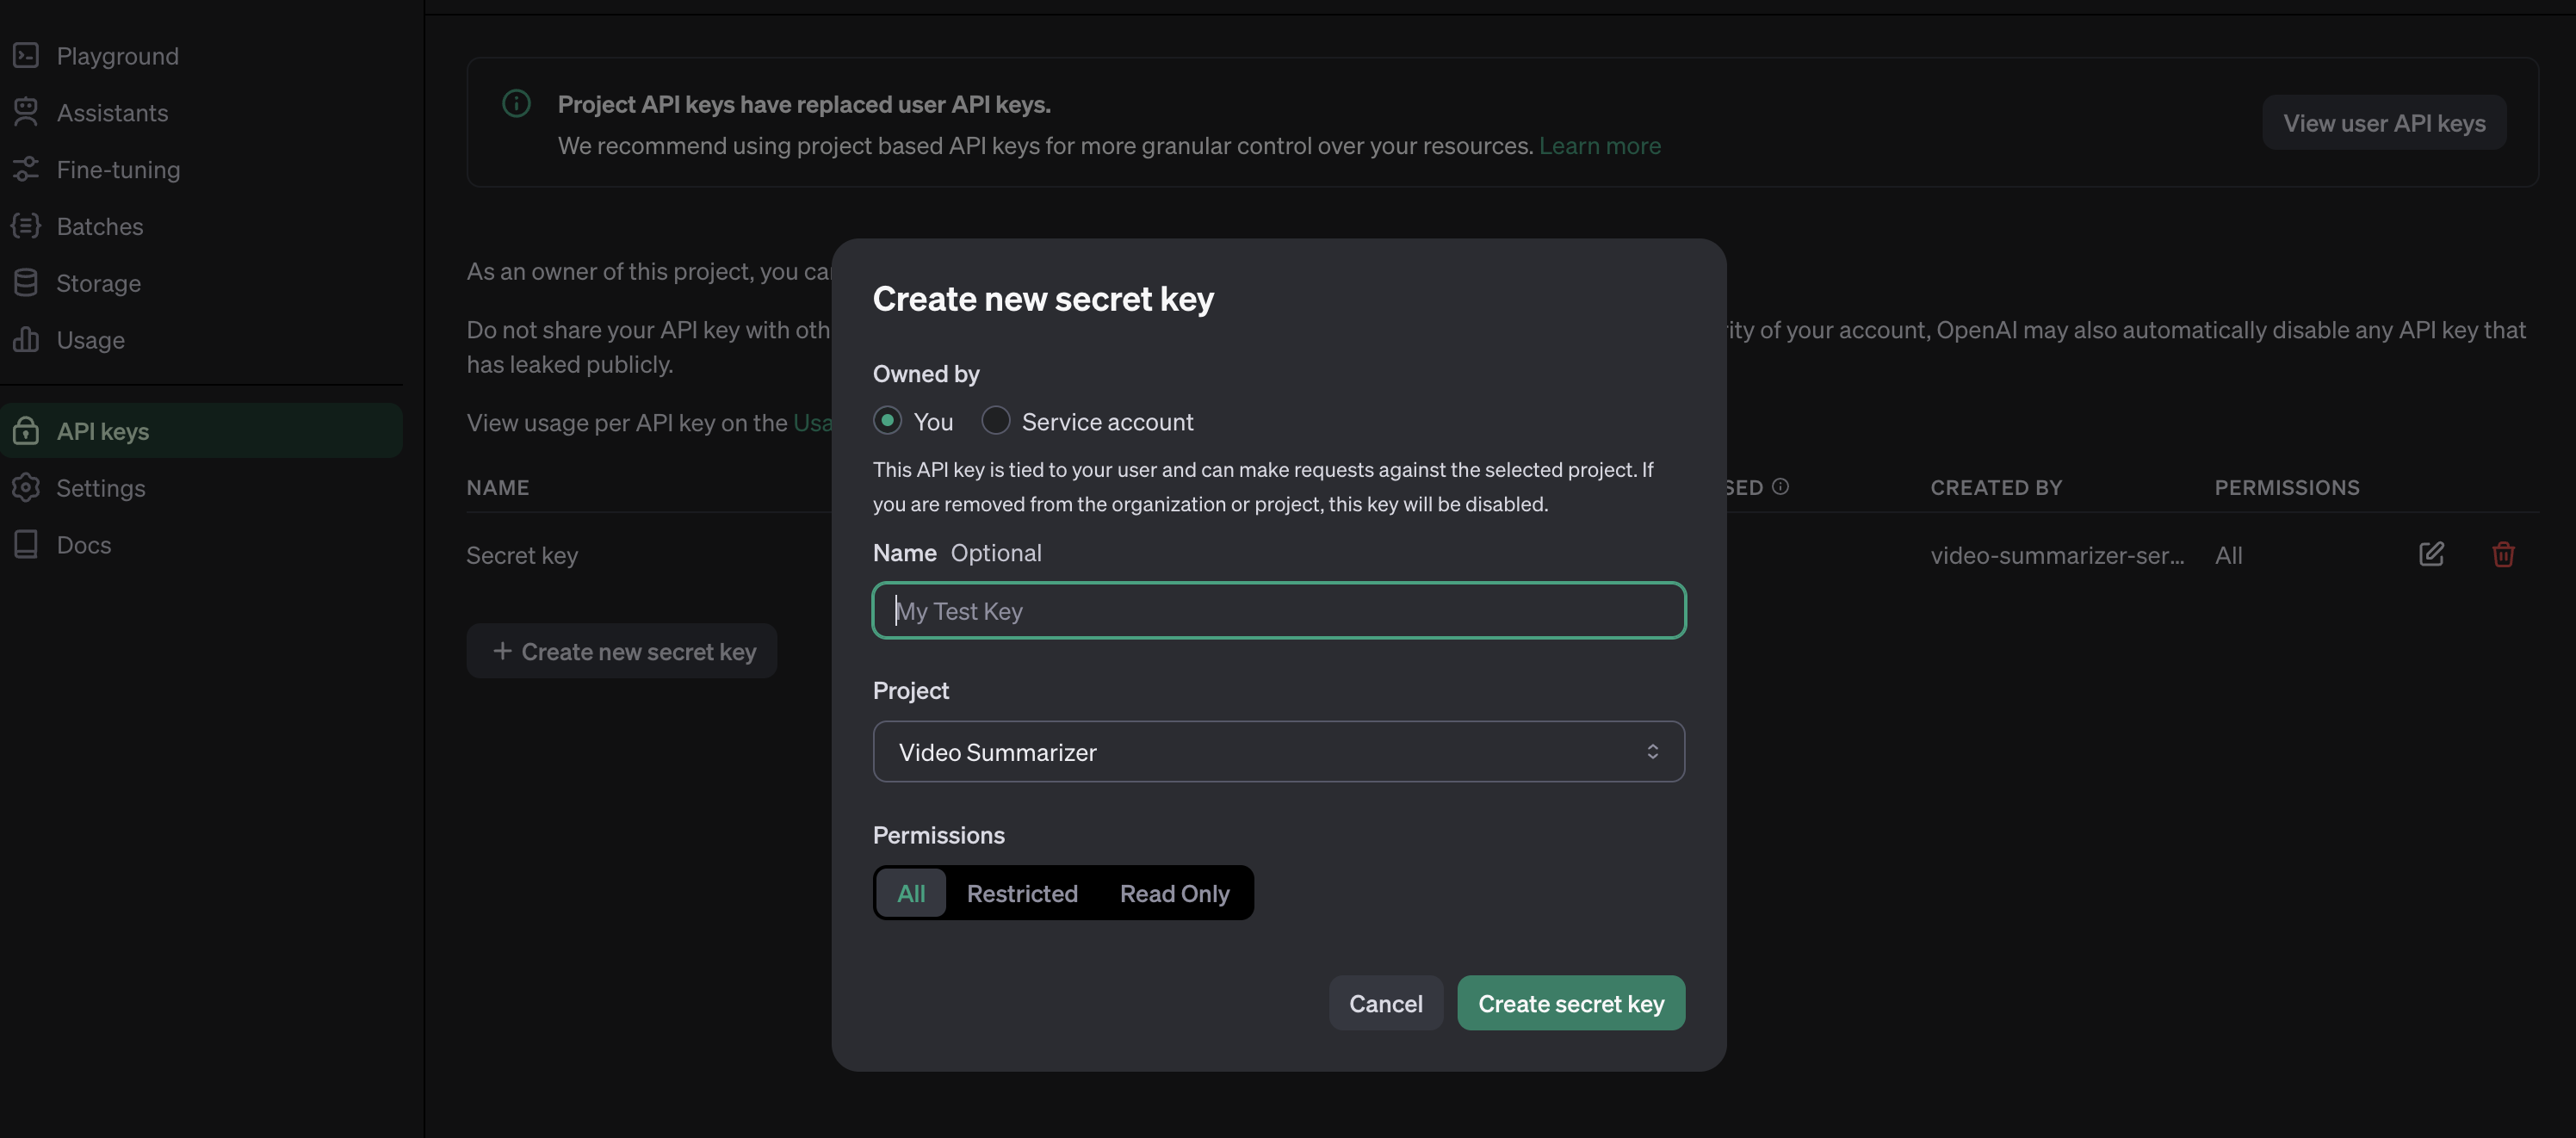Click the project dropdown chevron arrows

pyautogui.click(x=1652, y=752)
